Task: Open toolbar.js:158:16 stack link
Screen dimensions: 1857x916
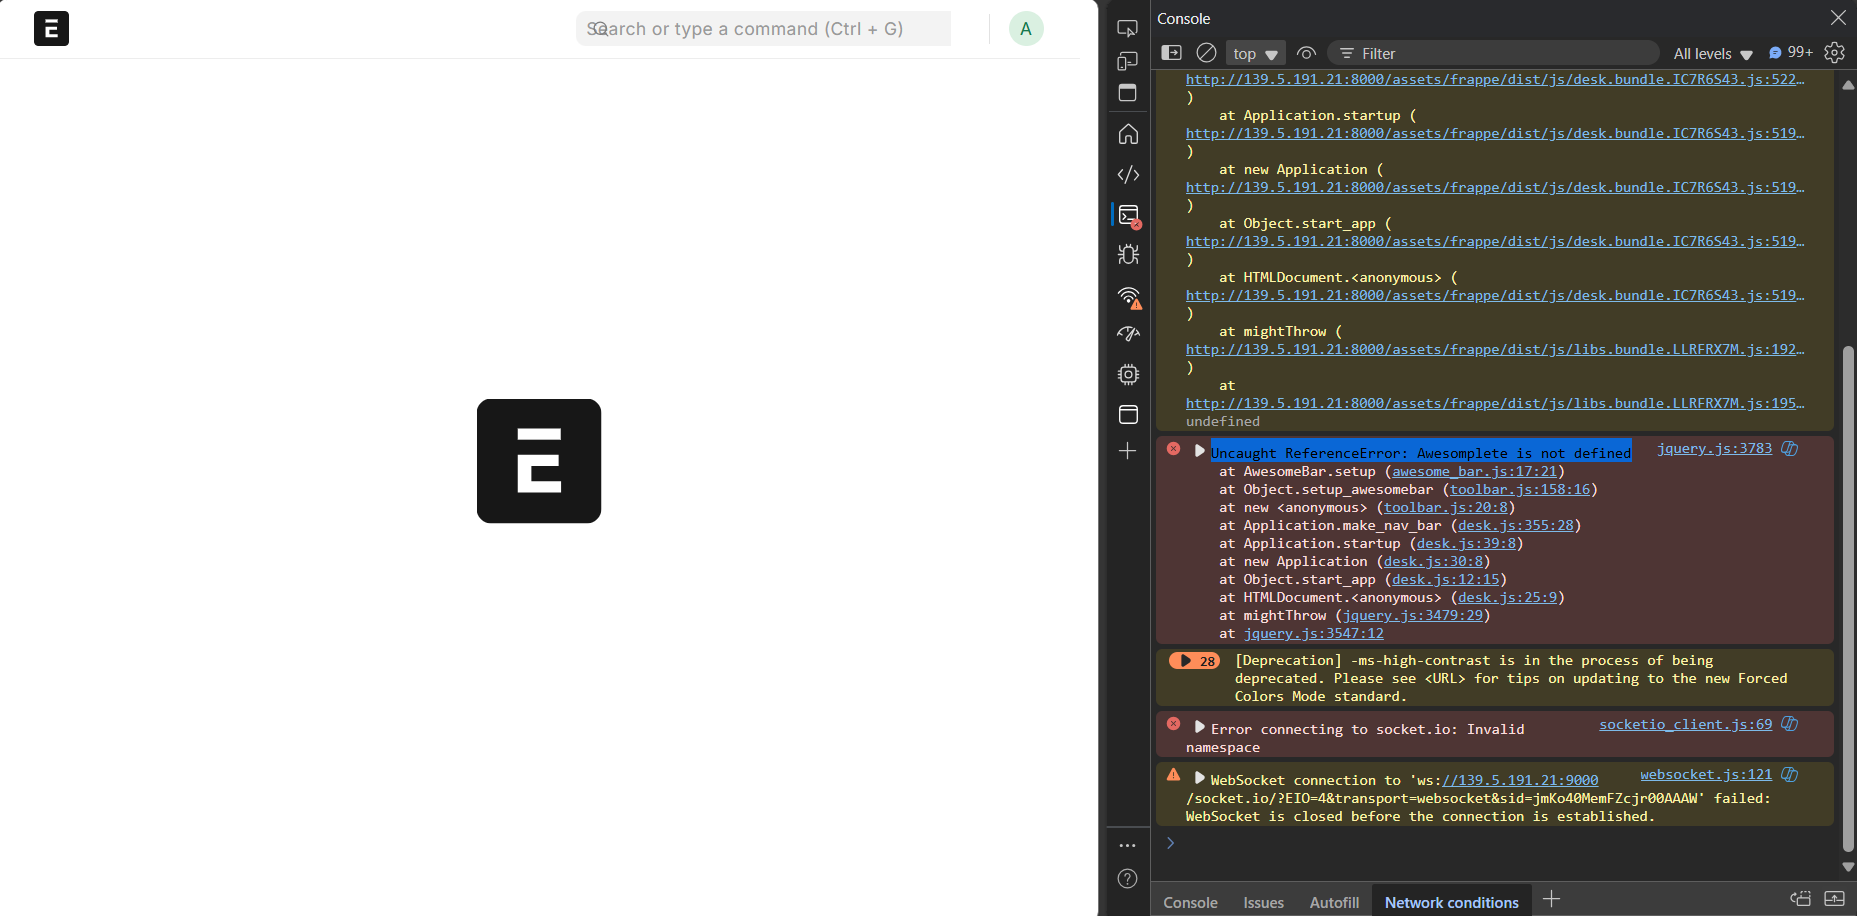Action: pyautogui.click(x=1520, y=490)
